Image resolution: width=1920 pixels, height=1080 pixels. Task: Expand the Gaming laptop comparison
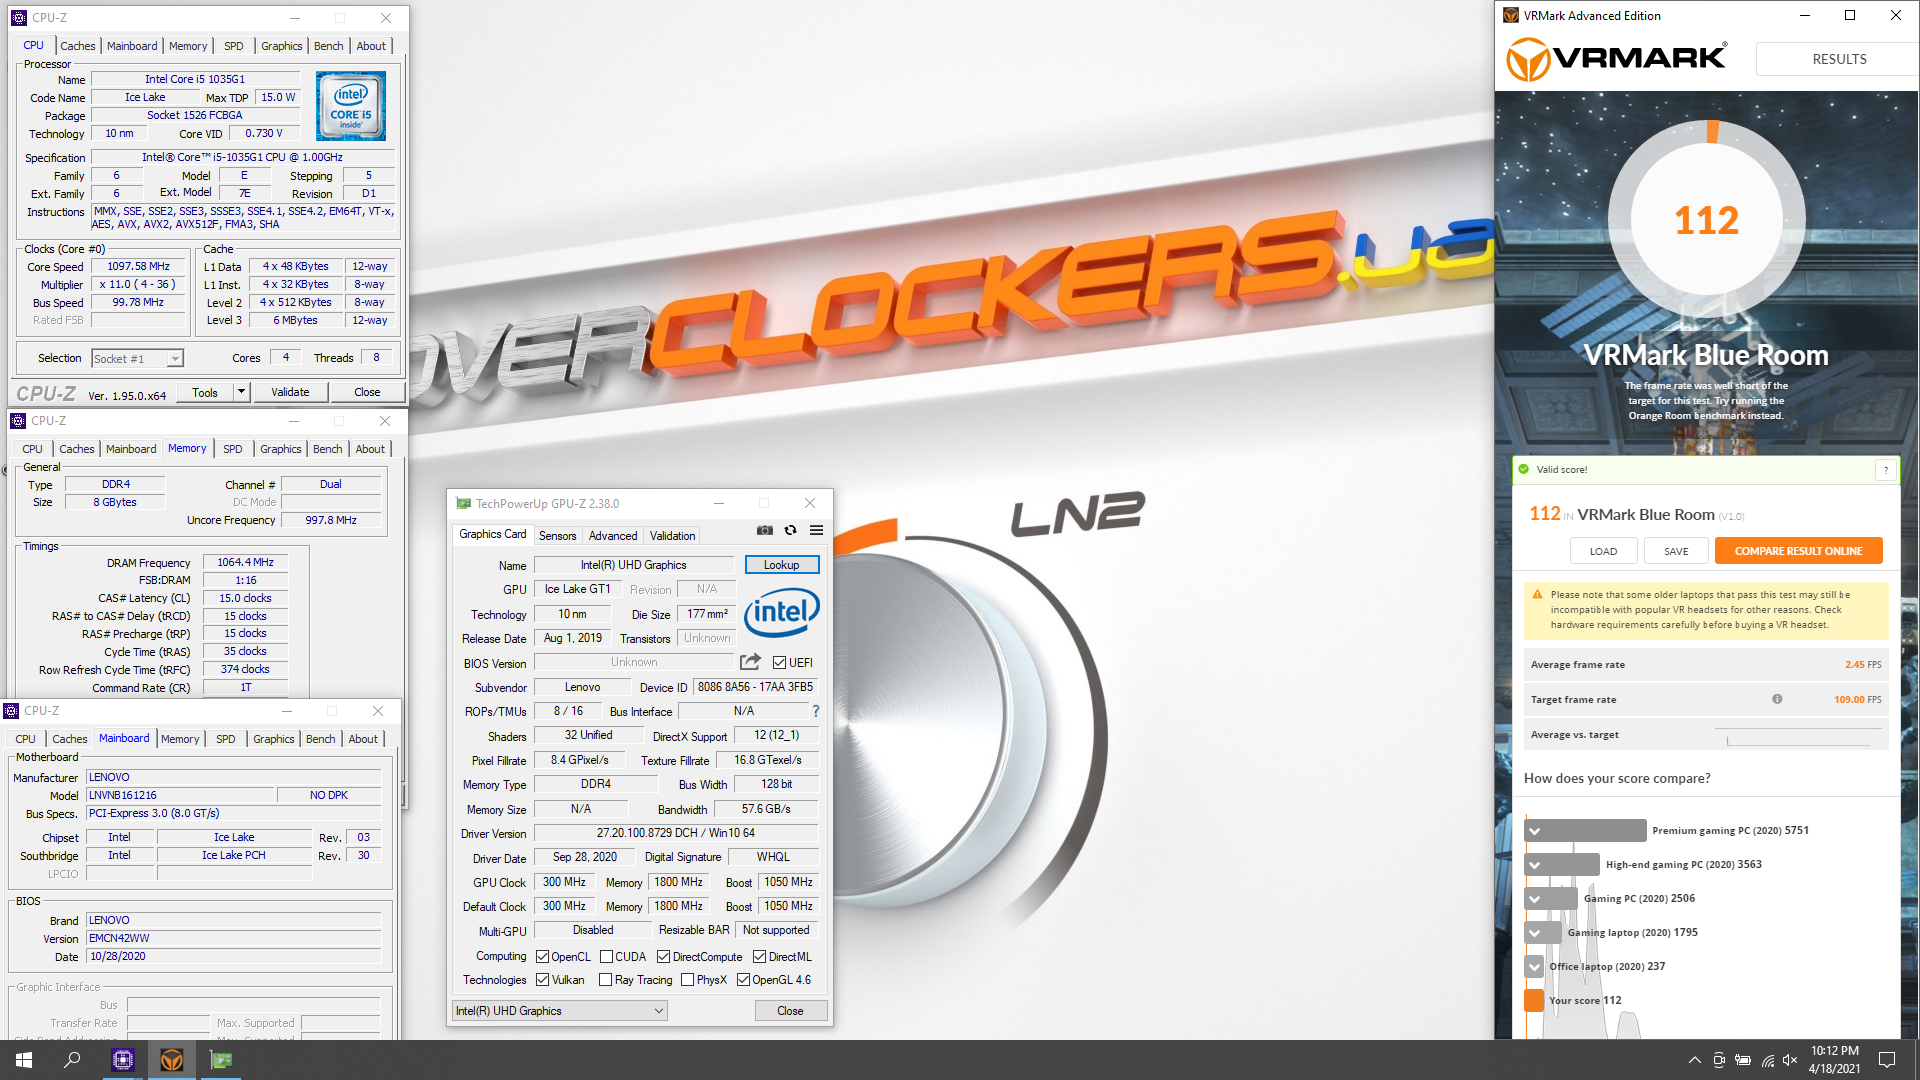point(1535,932)
